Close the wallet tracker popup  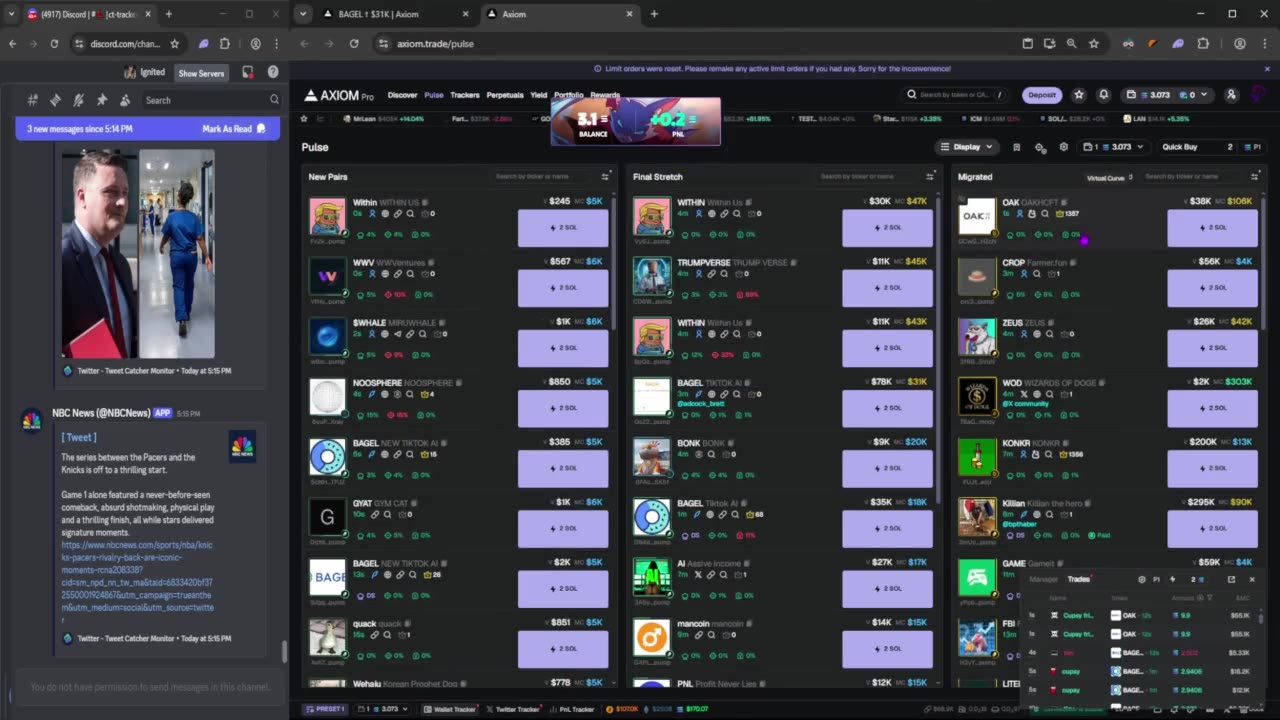(x=1251, y=579)
